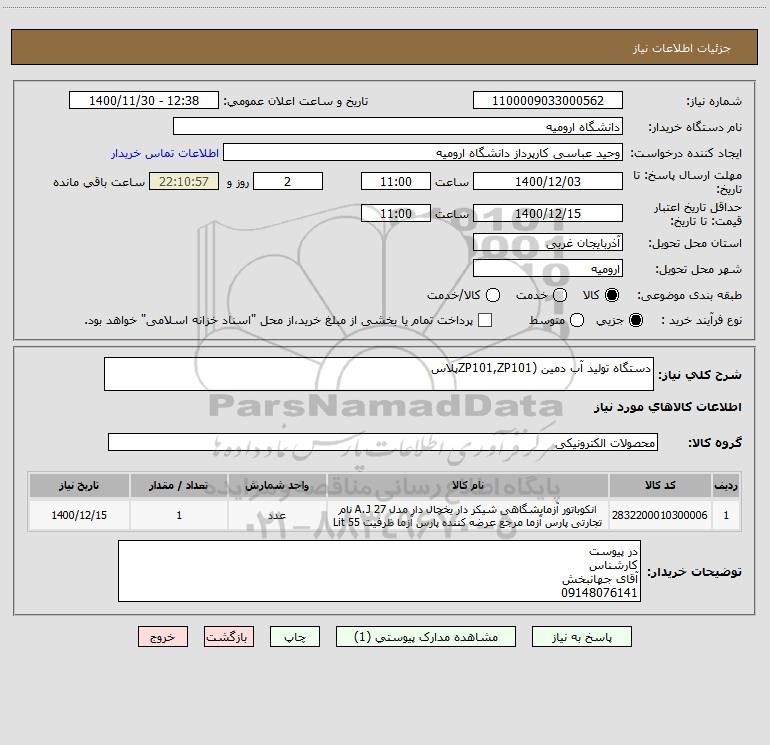The height and width of the screenshot is (745, 770).
Task: Choose the متوسط purchase type radio
Action: click(x=577, y=320)
